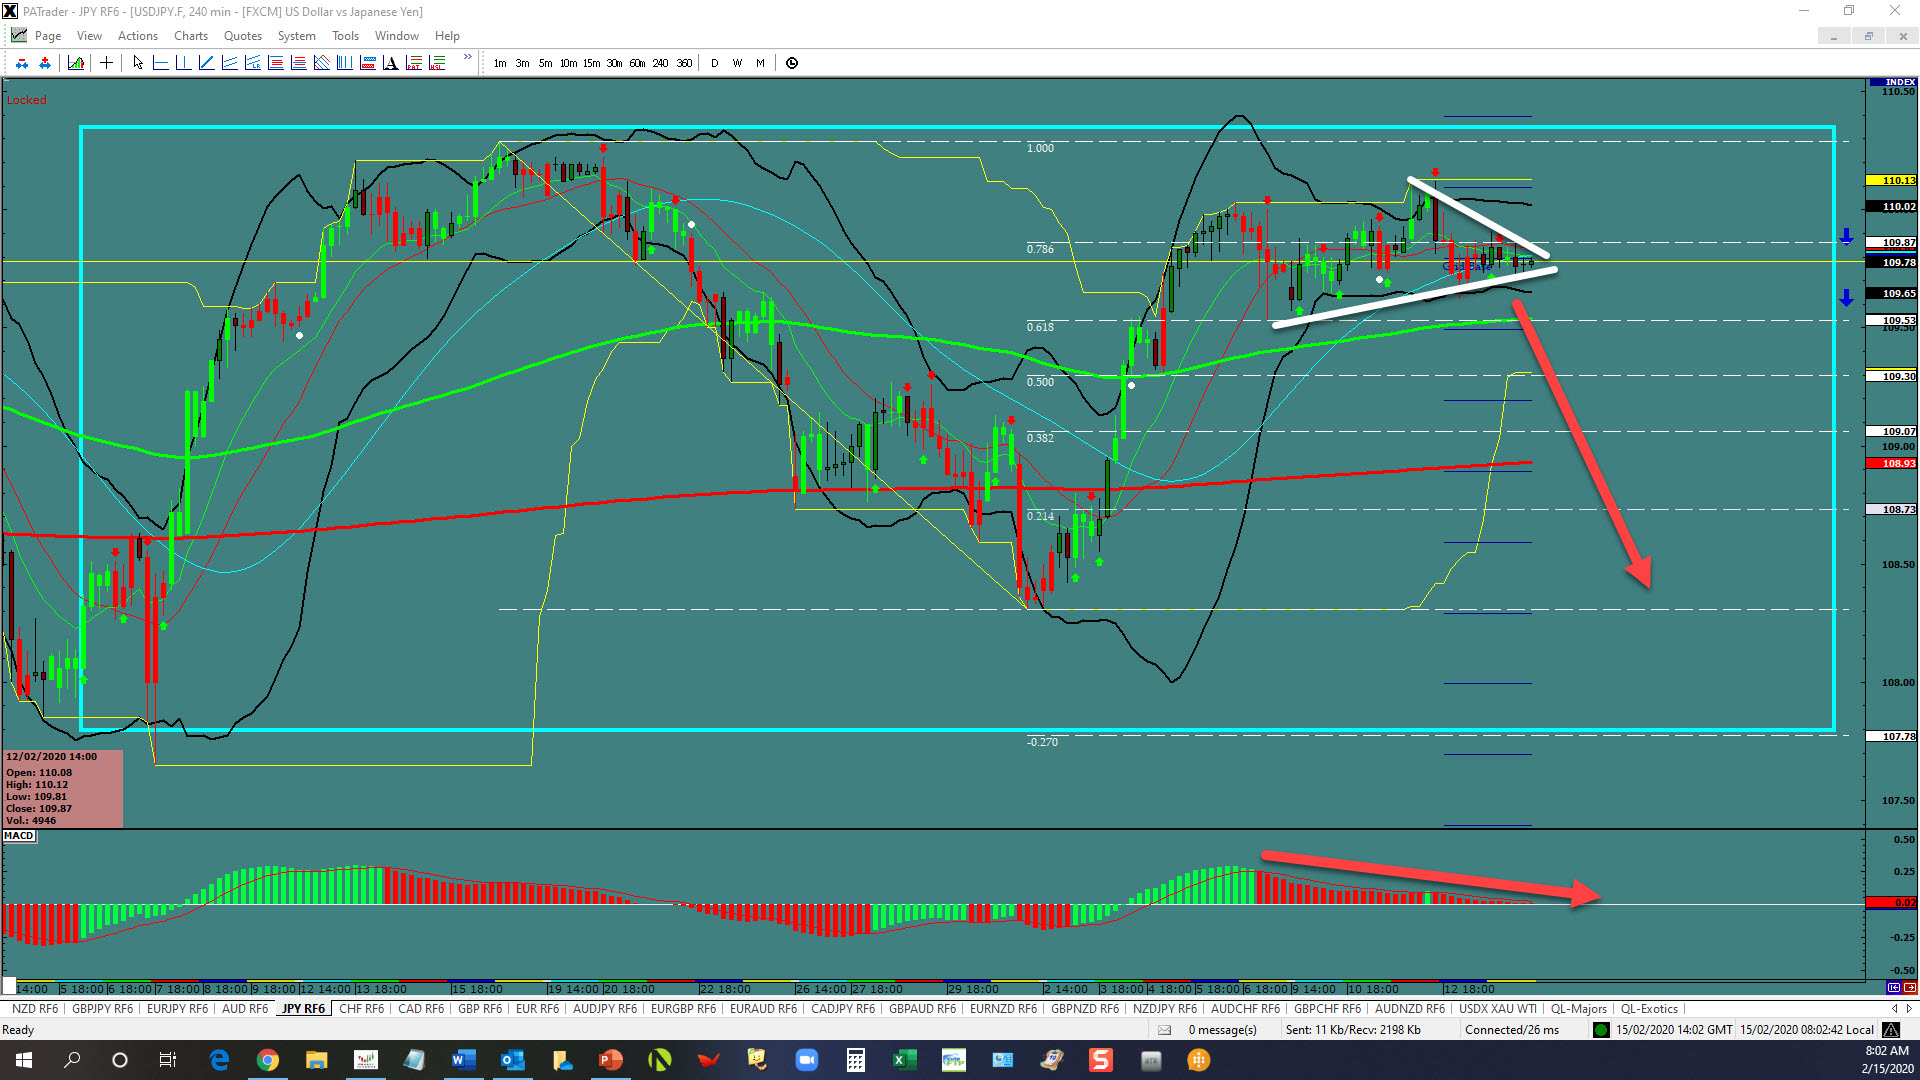This screenshot has width=1920, height=1080.
Task: Switch to the EURGBP RF6 page tab
Action: (x=683, y=1009)
